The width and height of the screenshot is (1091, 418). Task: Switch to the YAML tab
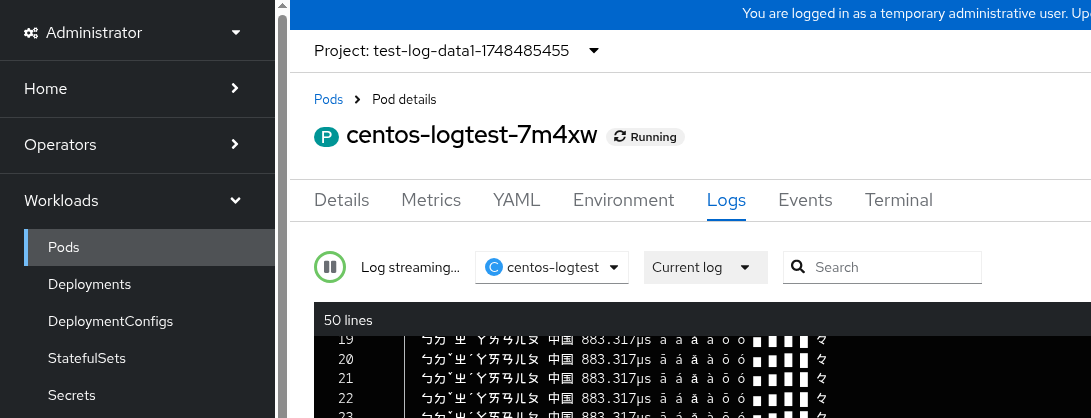click(x=516, y=200)
